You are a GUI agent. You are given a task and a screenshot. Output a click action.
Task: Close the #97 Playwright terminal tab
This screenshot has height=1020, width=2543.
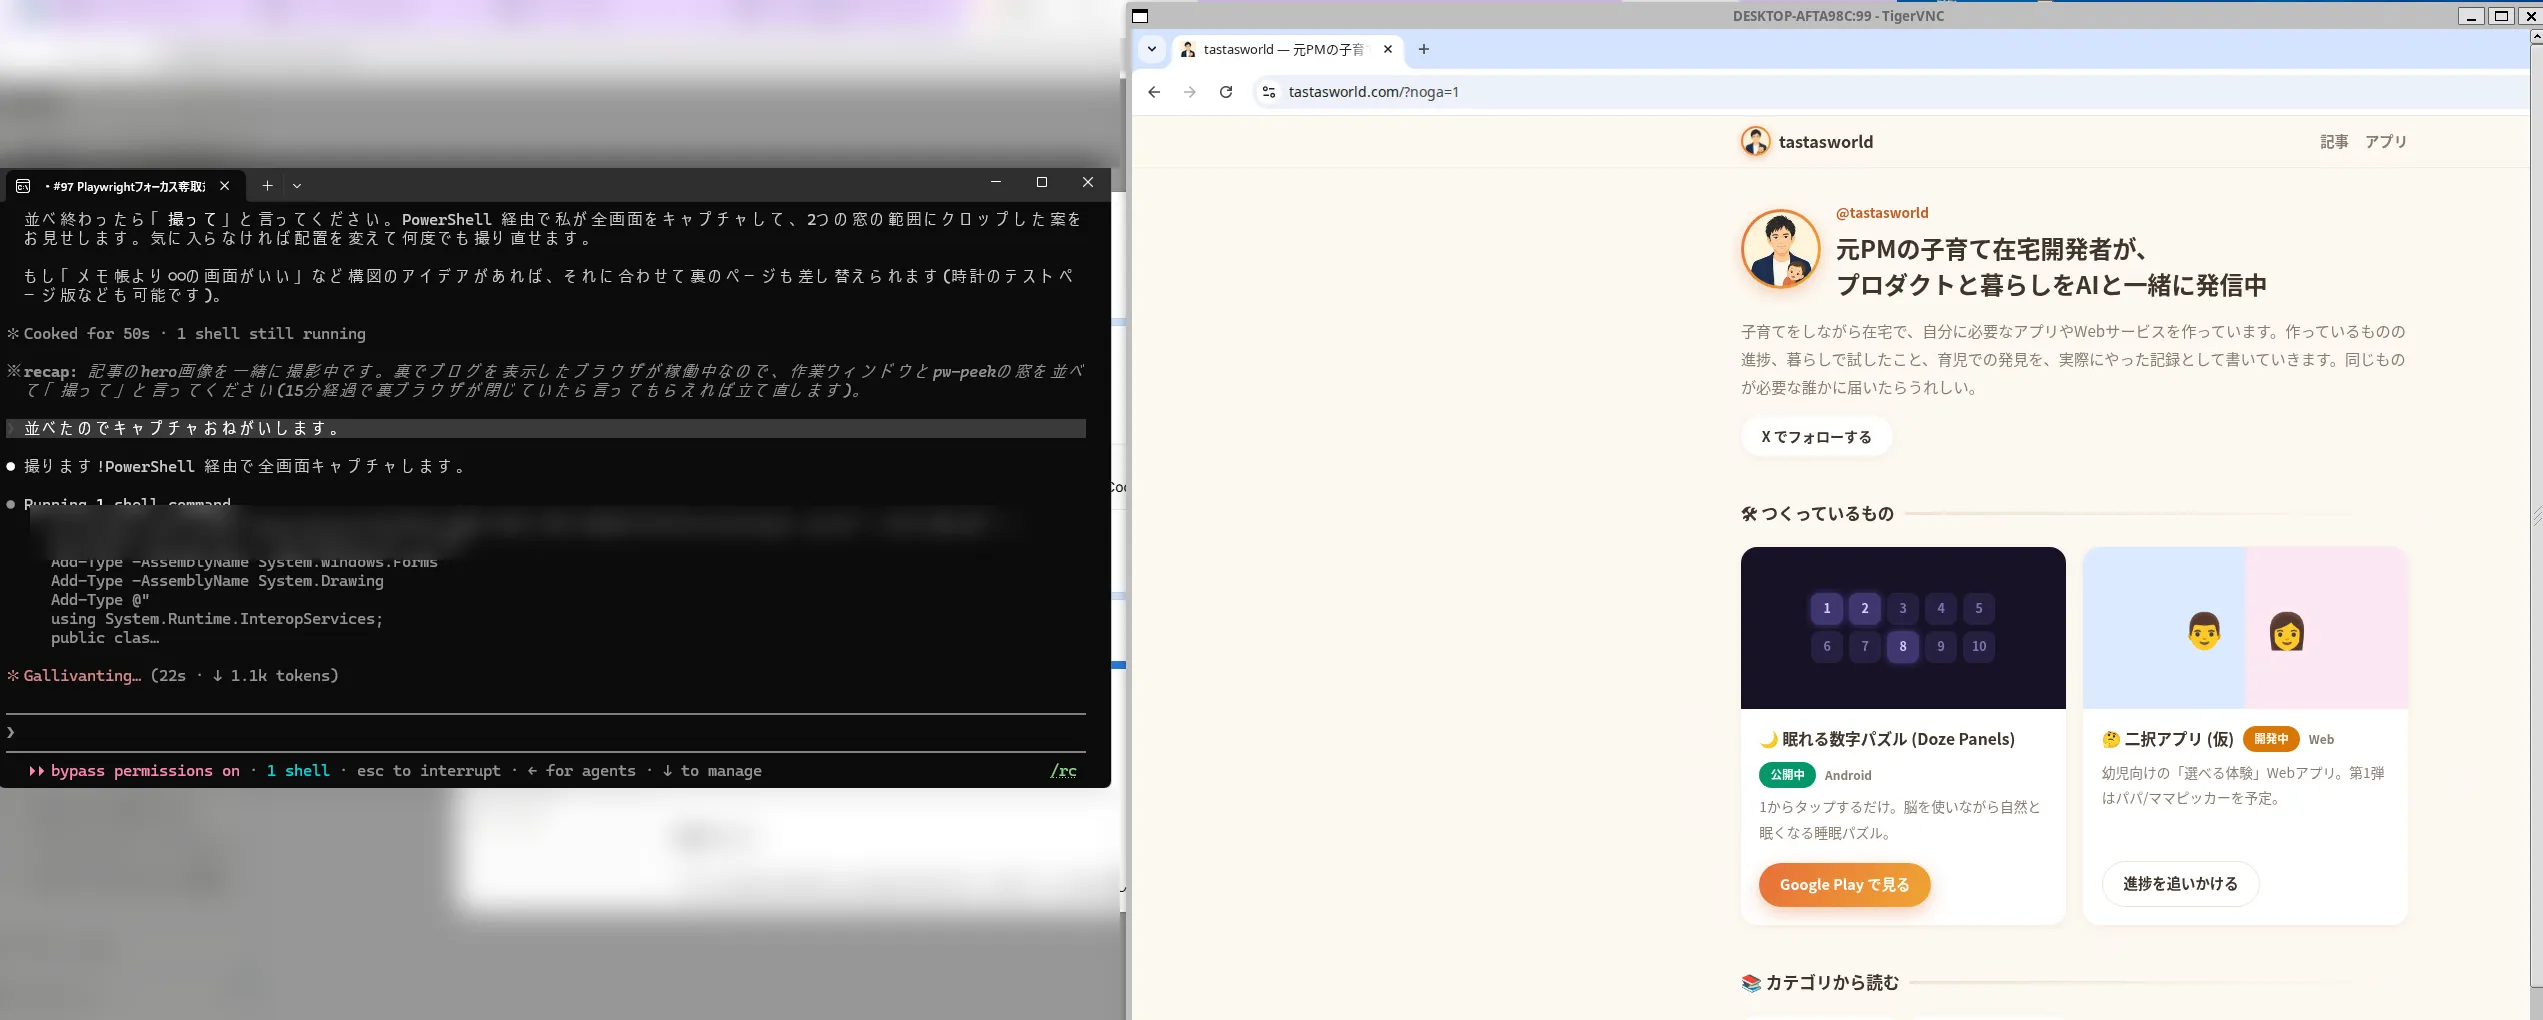click(225, 186)
